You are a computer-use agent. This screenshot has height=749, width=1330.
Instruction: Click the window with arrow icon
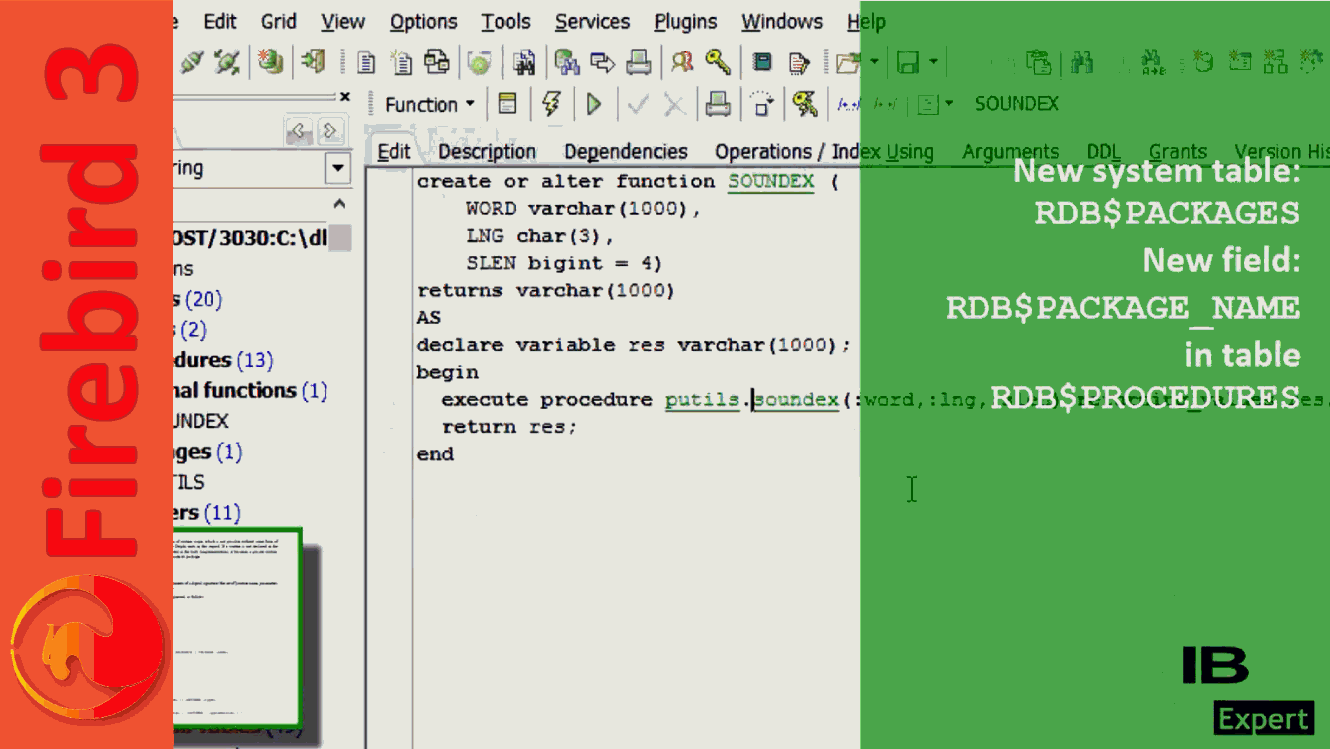[602, 62]
